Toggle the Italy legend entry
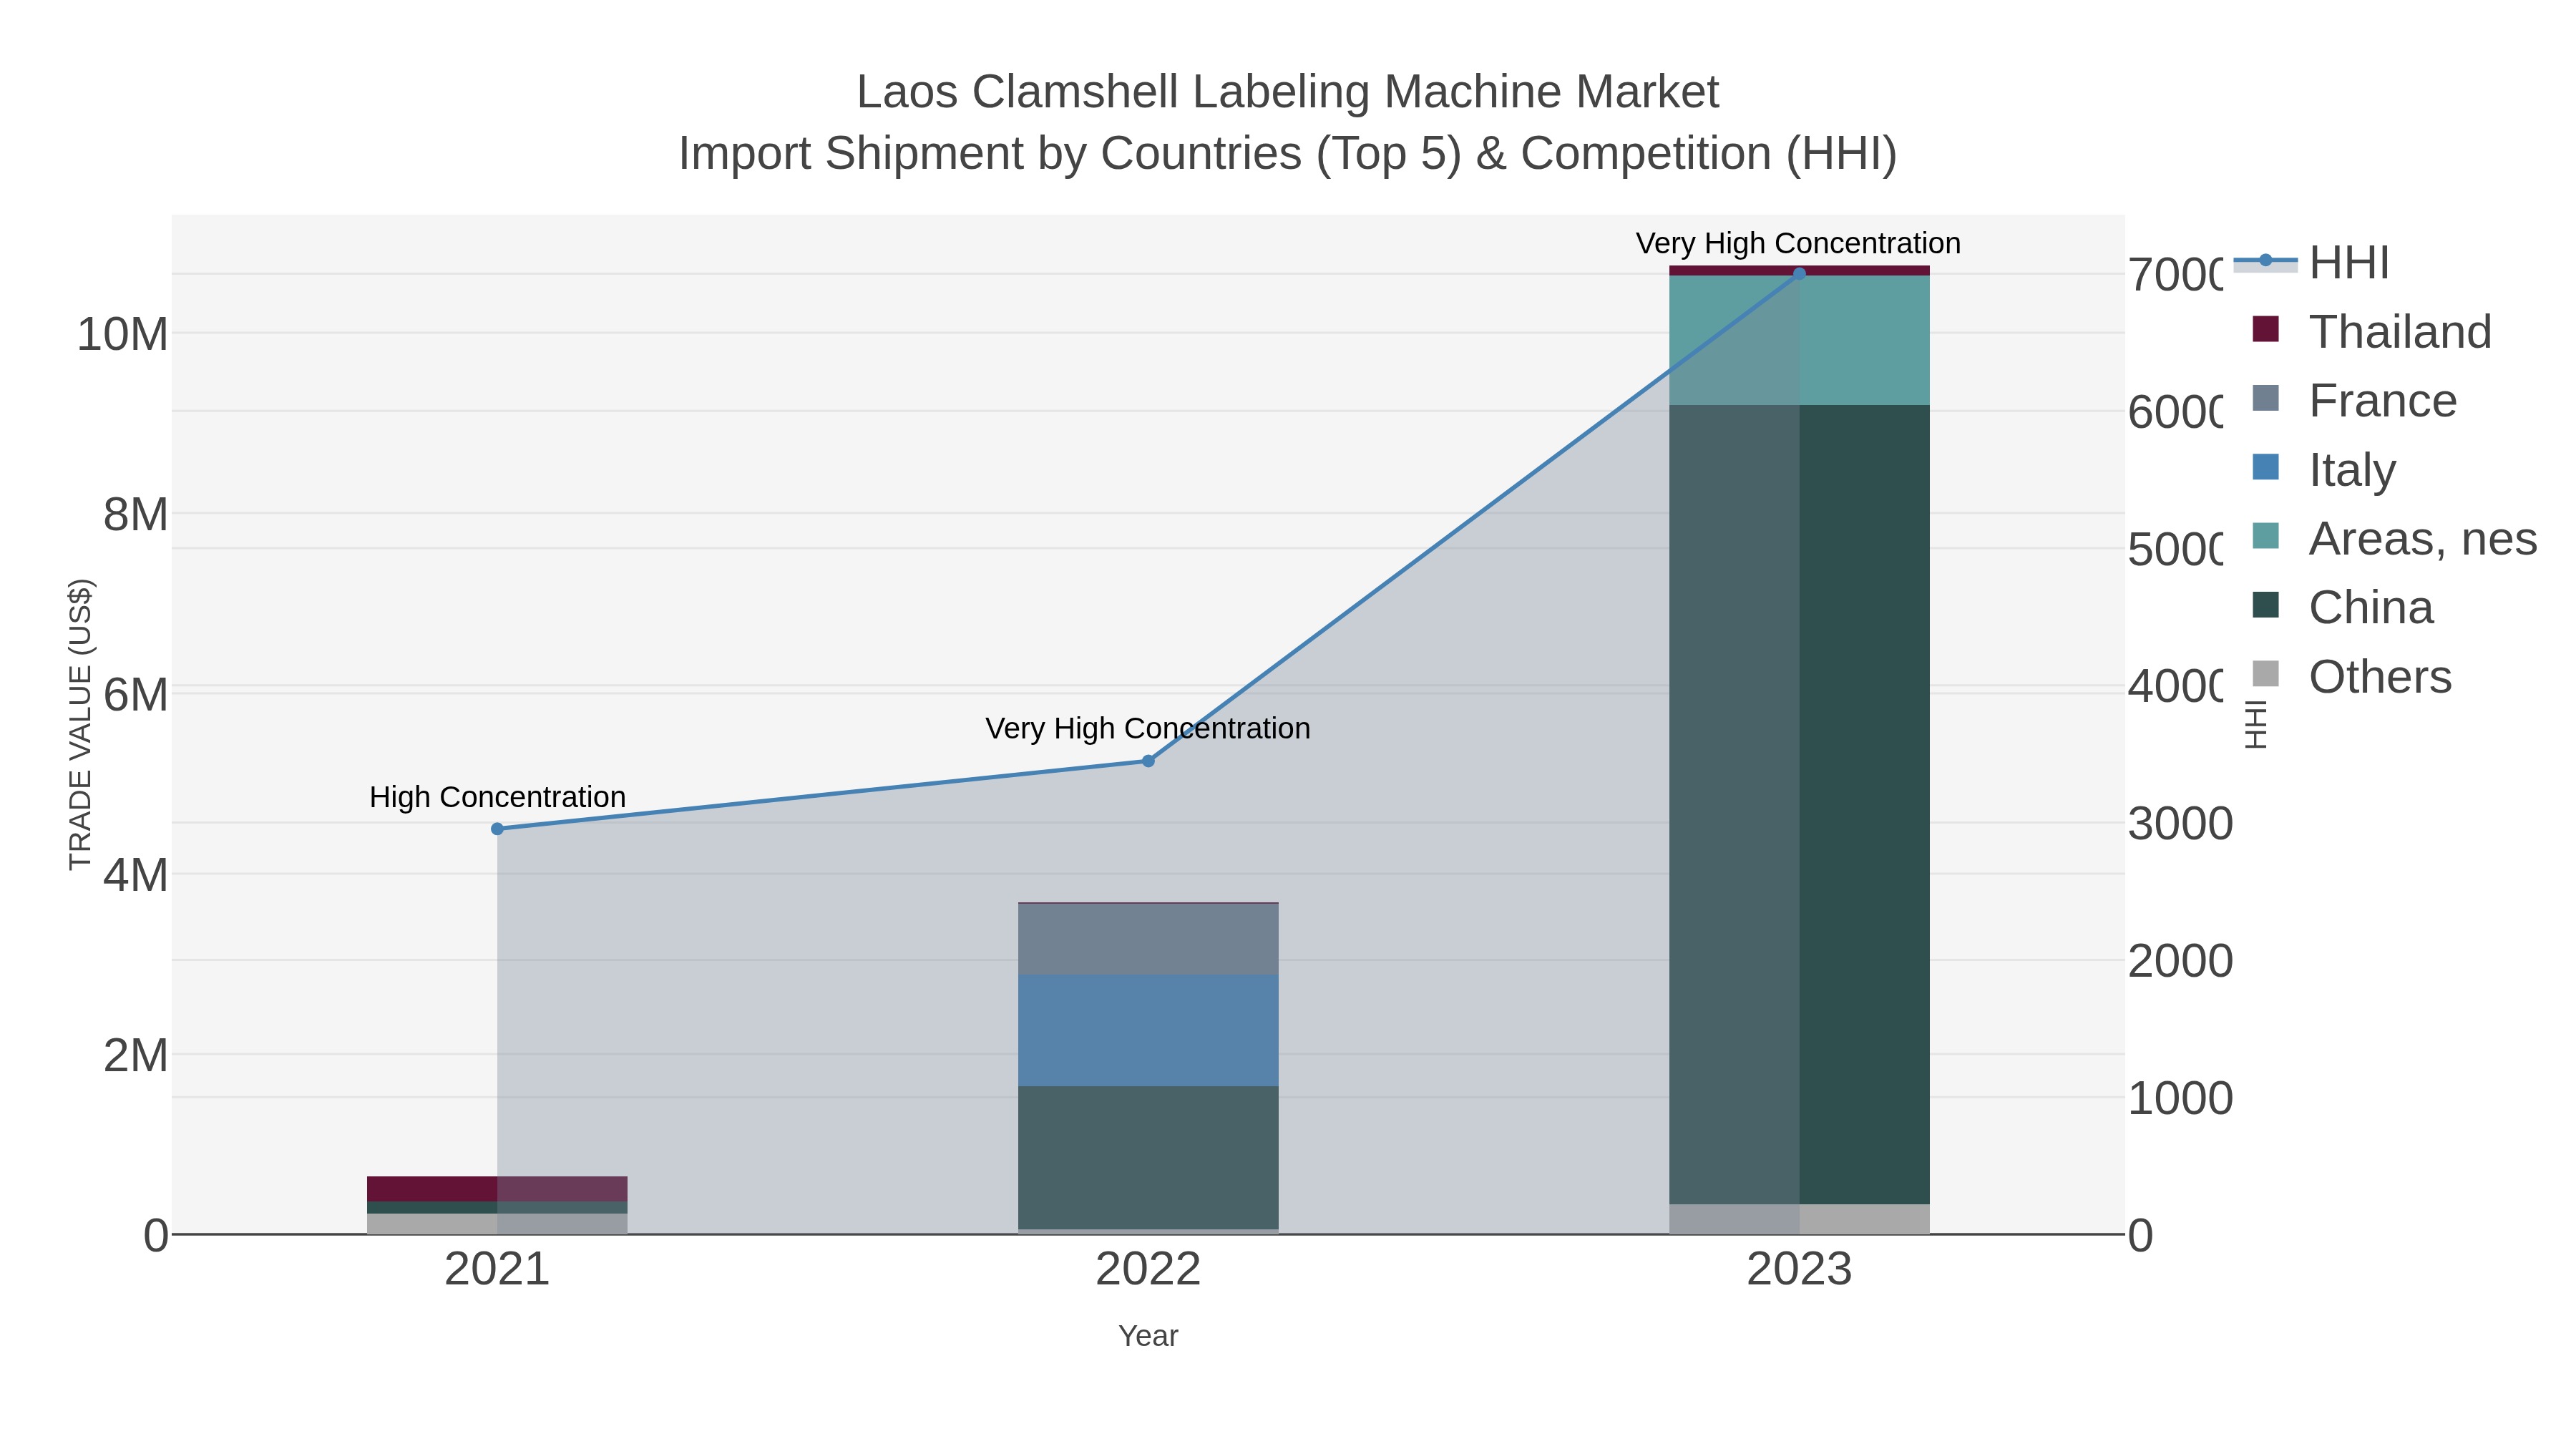The image size is (2576, 1449). (x=2324, y=470)
